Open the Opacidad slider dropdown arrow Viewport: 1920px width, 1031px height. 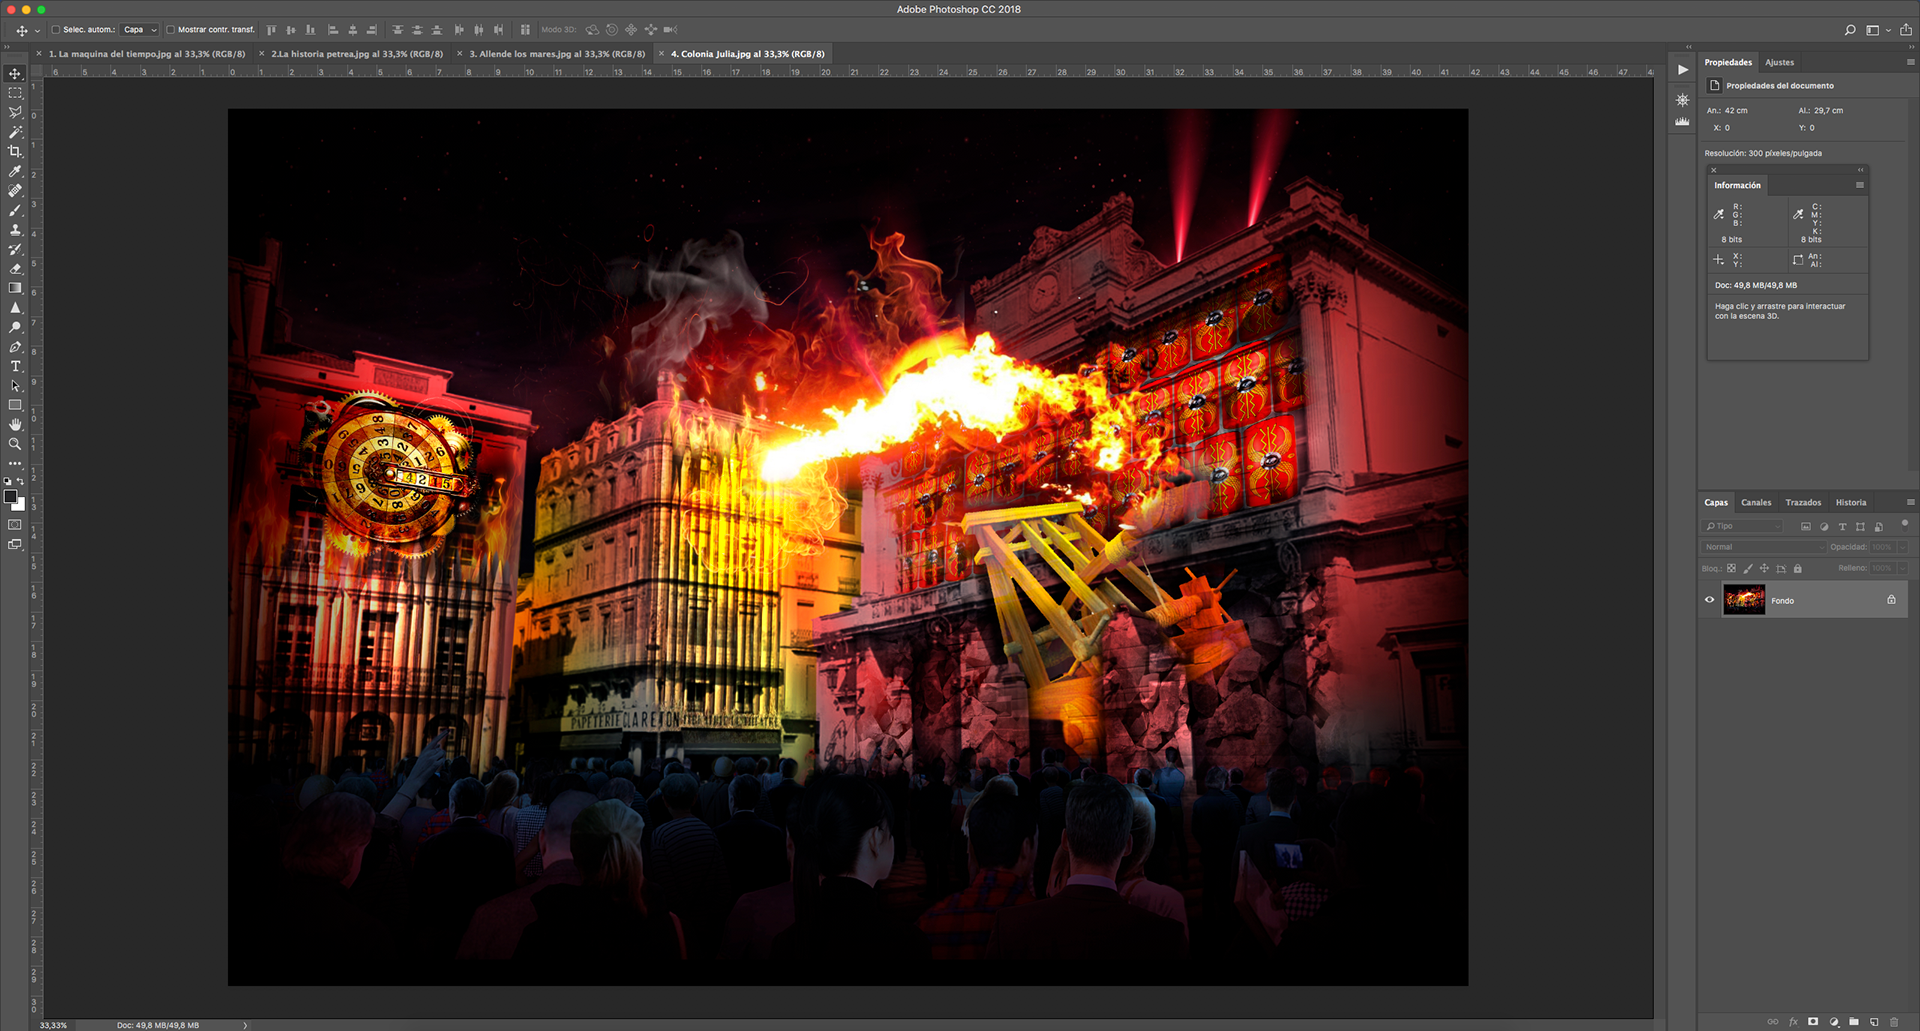point(1903,547)
